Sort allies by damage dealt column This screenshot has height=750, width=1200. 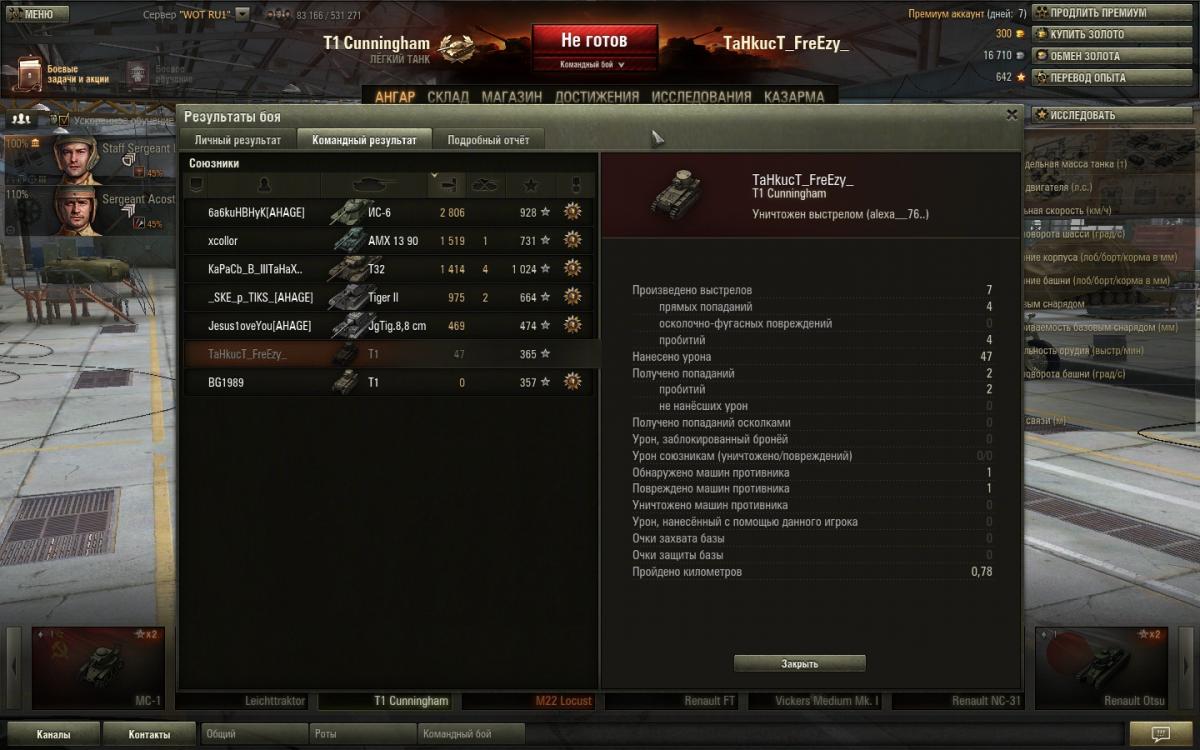coord(447,185)
